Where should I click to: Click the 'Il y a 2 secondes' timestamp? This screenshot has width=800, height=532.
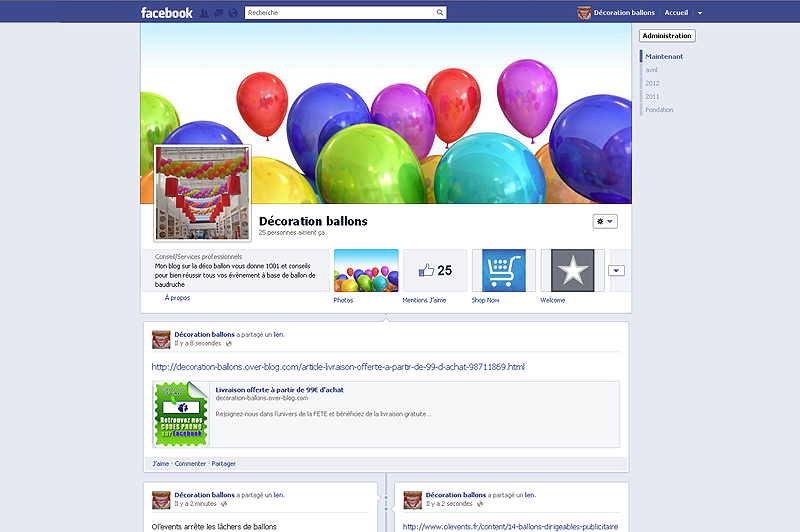point(449,504)
